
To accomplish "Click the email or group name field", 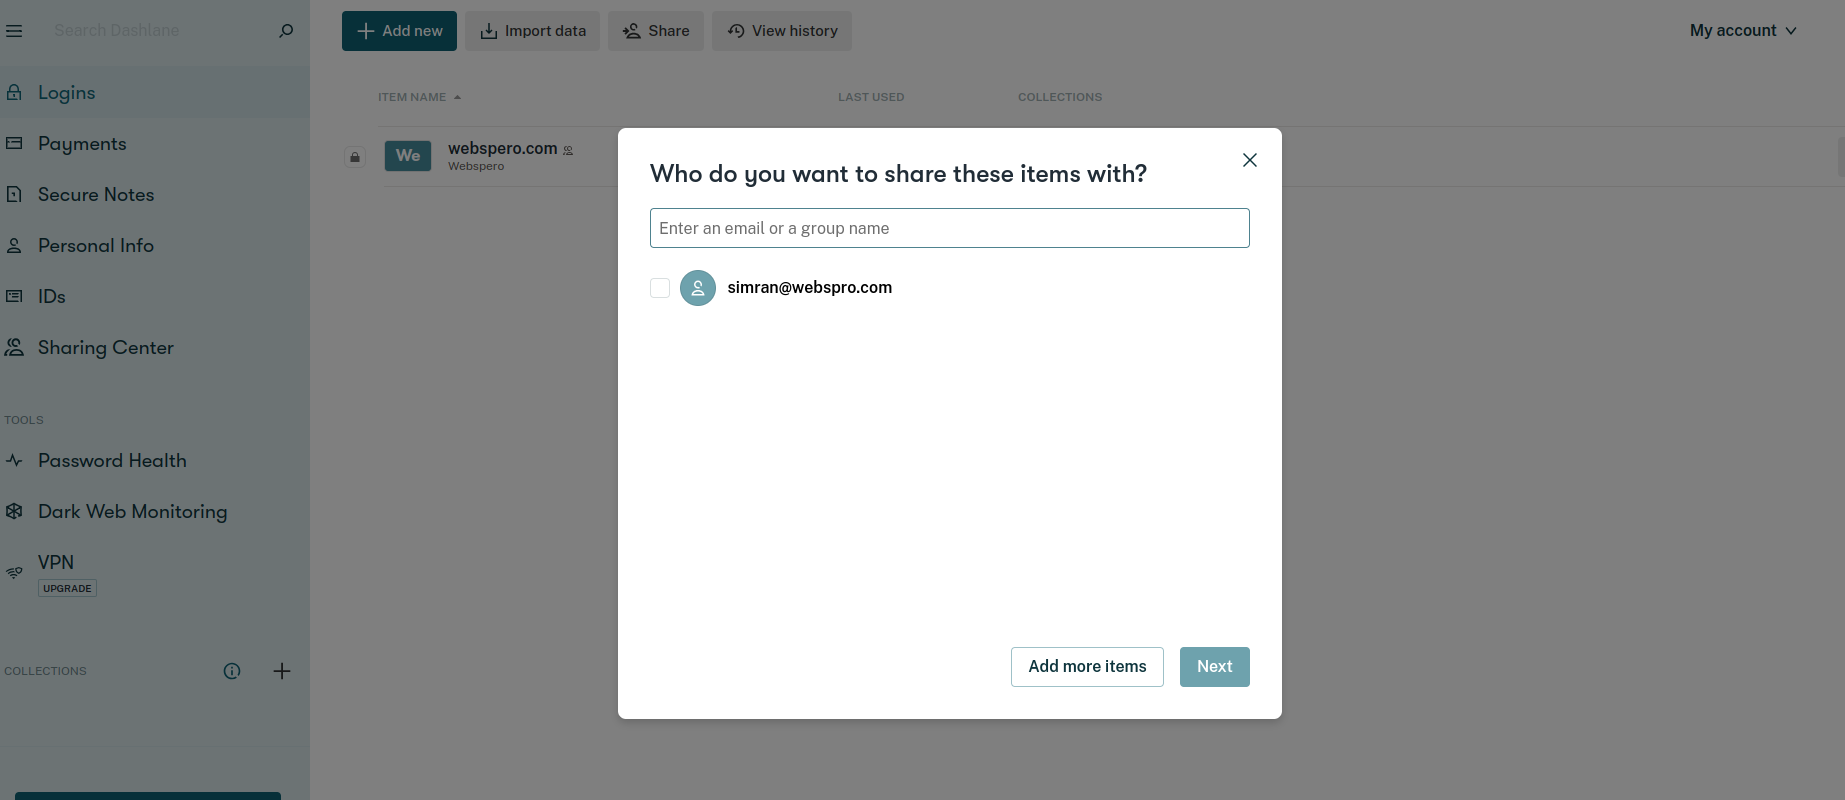I will [x=950, y=228].
